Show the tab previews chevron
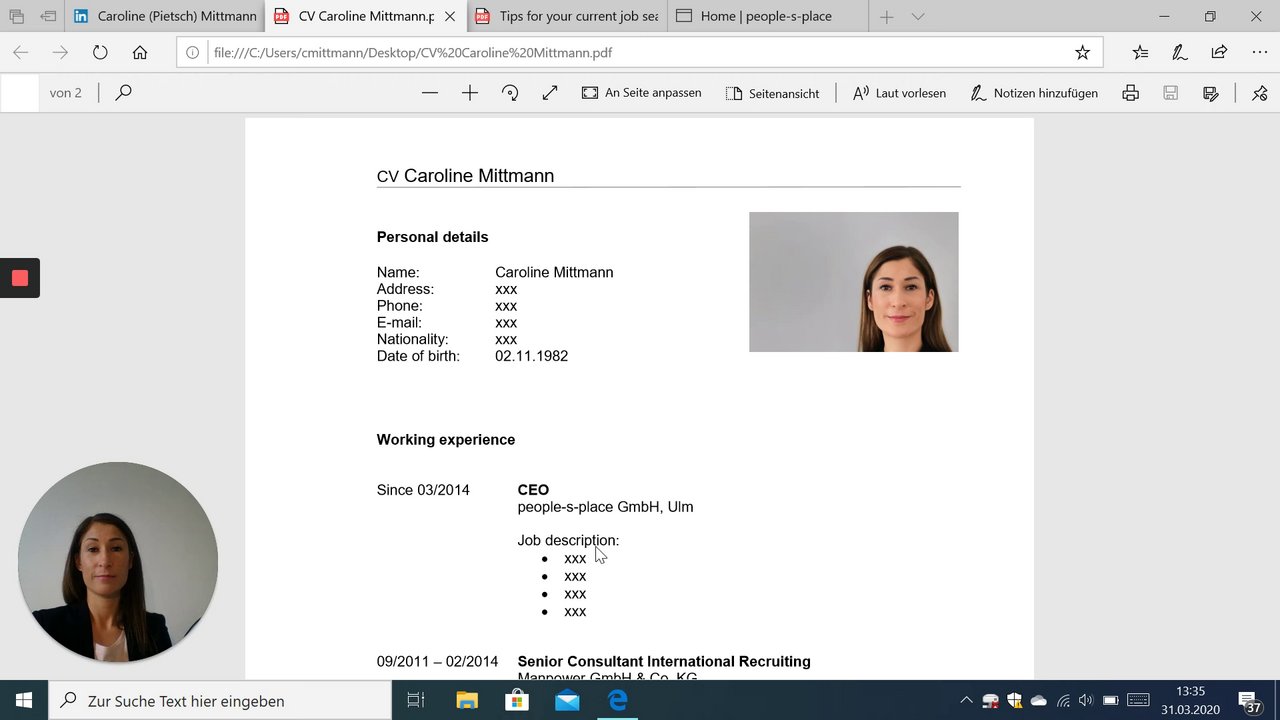This screenshot has width=1280, height=720. [x=918, y=16]
